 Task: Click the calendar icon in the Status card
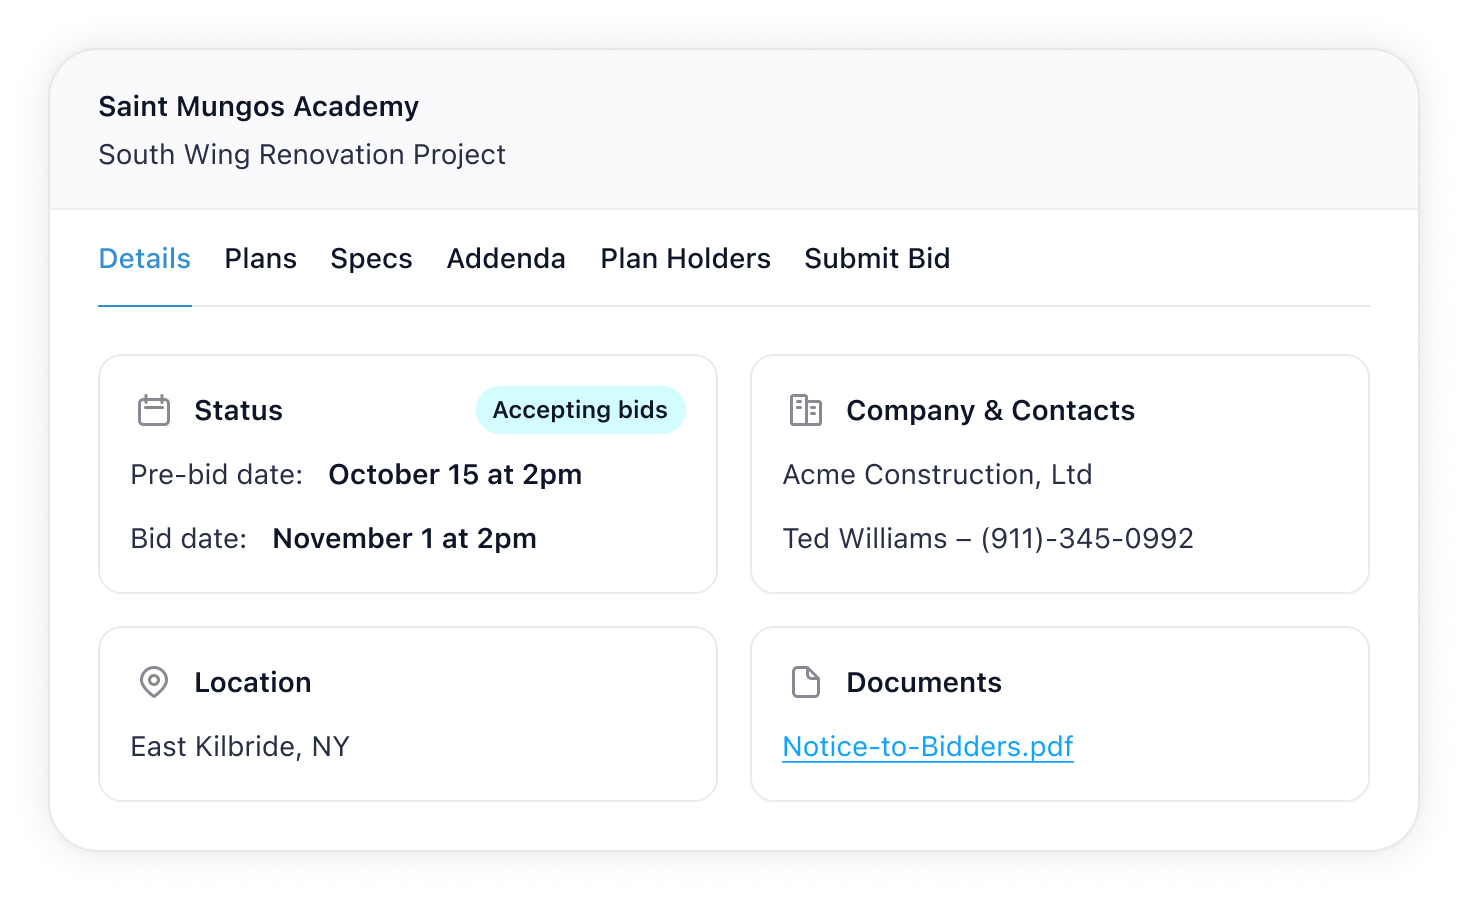pyautogui.click(x=153, y=410)
